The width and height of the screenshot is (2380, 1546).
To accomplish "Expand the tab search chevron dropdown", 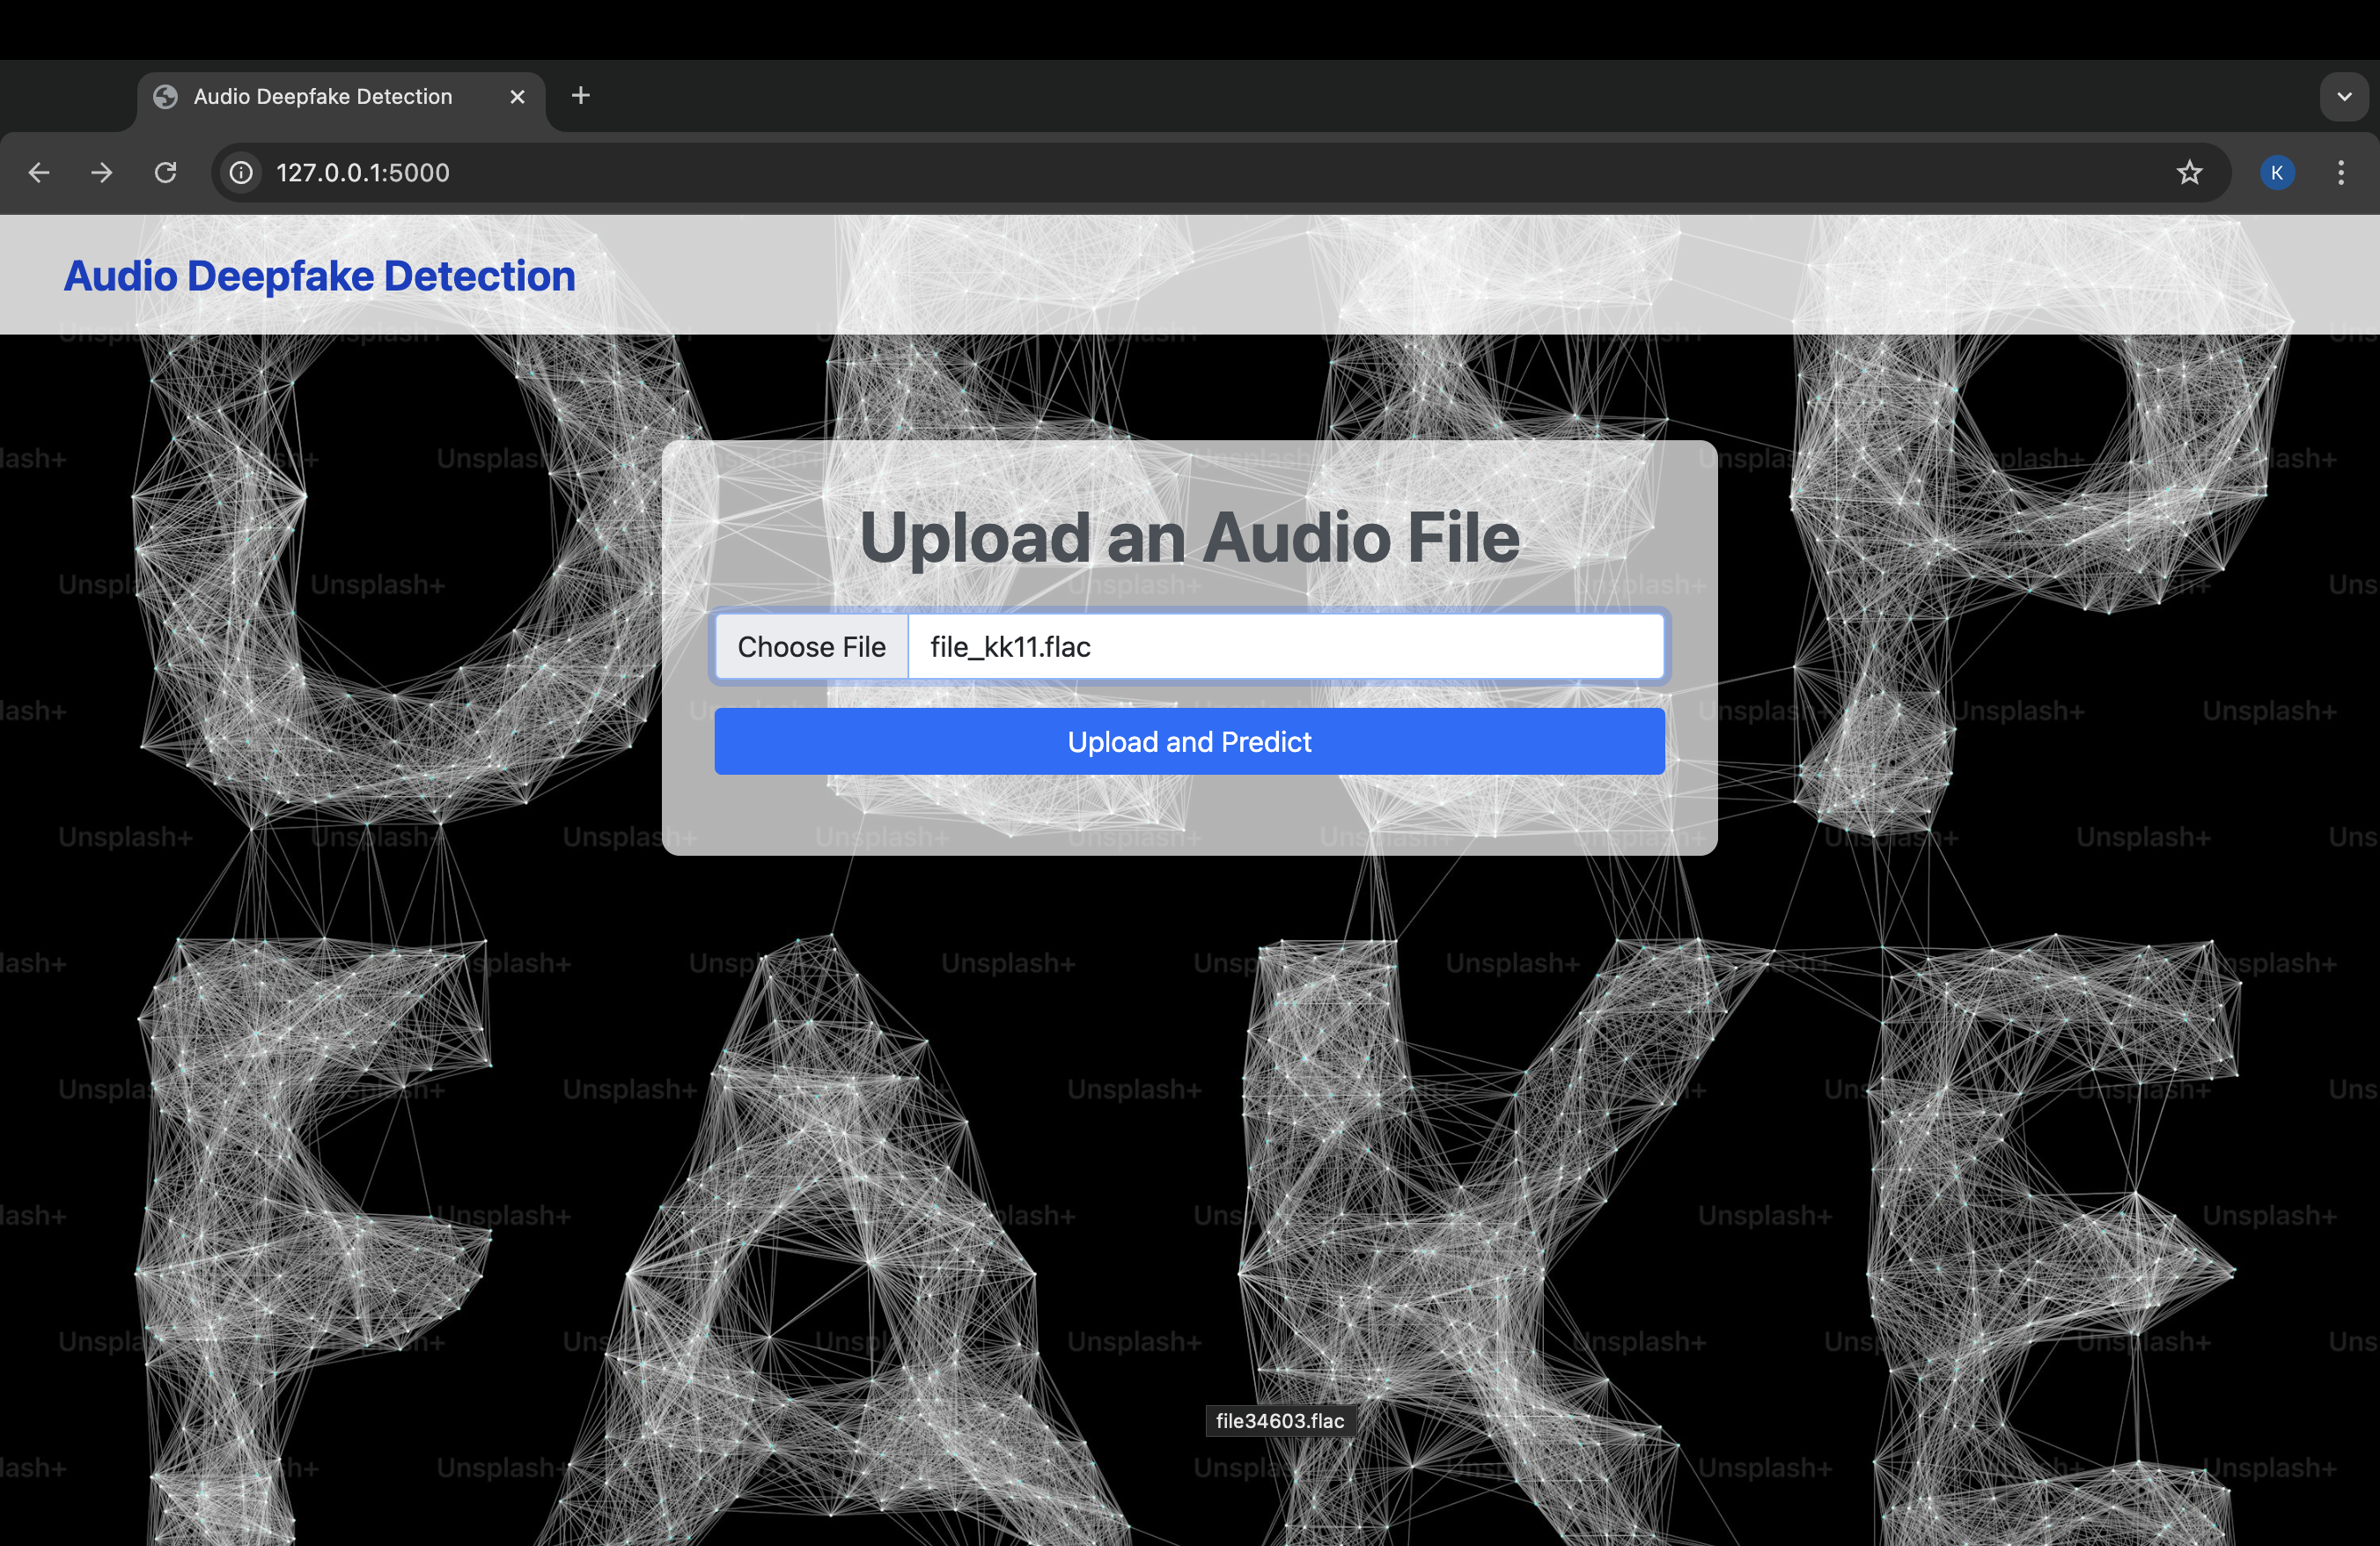I will point(2344,97).
